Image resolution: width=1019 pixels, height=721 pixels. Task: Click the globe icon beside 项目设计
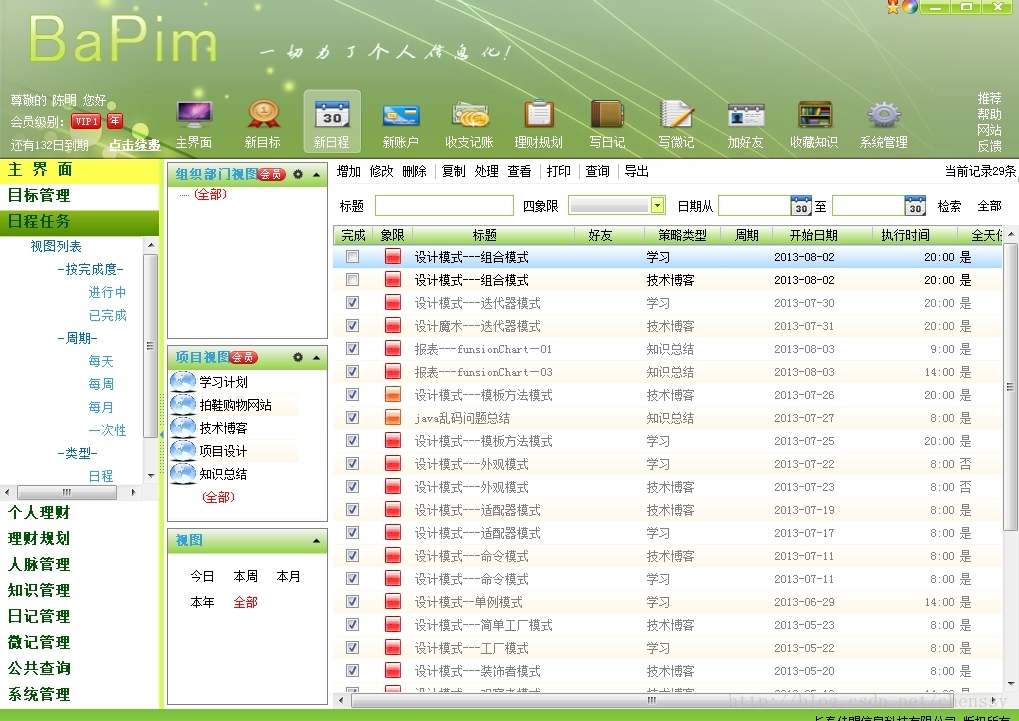183,450
